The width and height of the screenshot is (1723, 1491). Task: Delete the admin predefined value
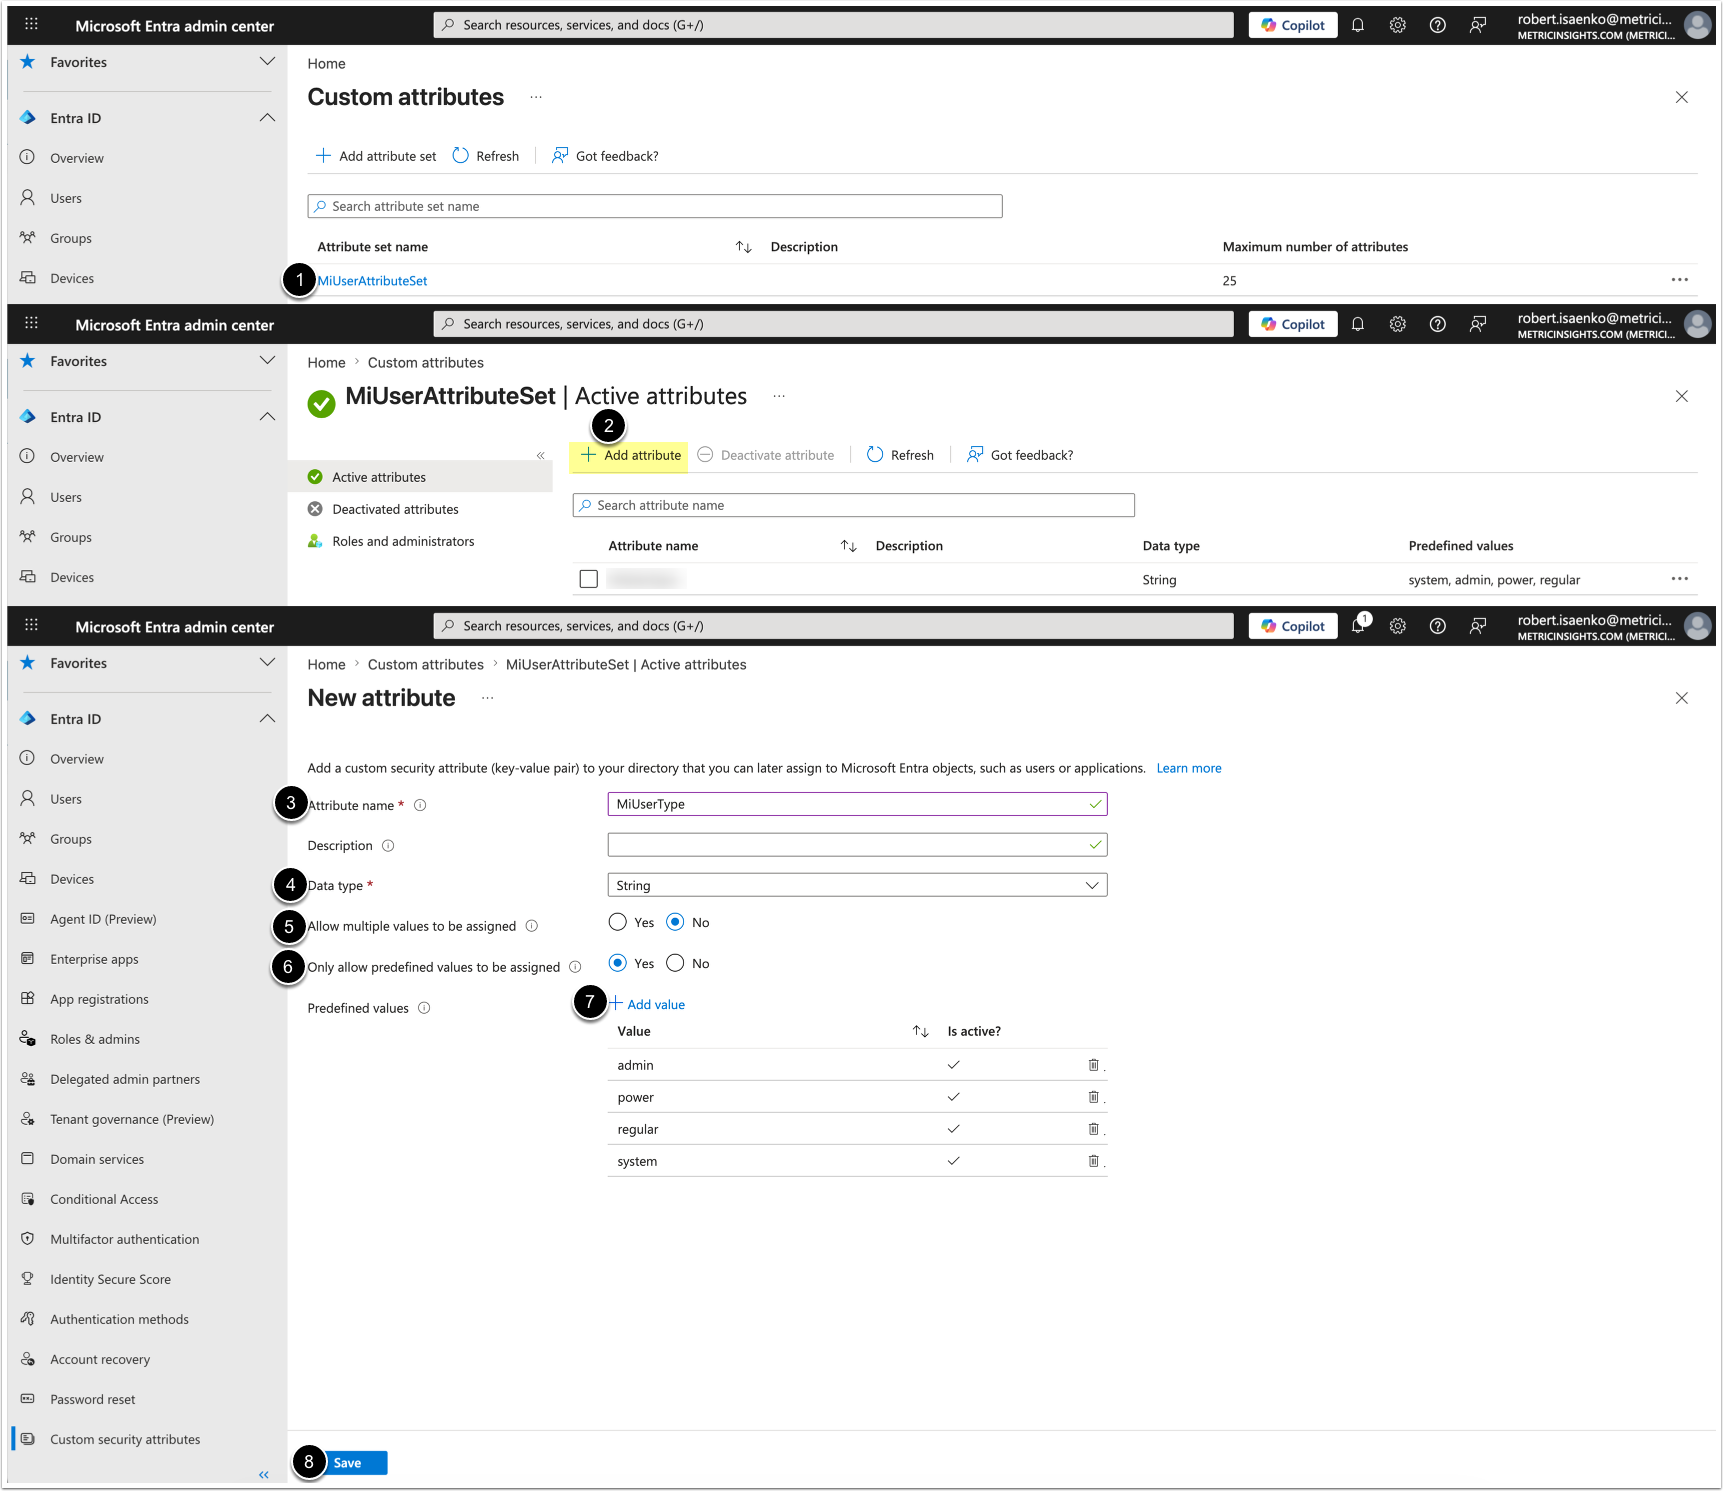click(1093, 1065)
